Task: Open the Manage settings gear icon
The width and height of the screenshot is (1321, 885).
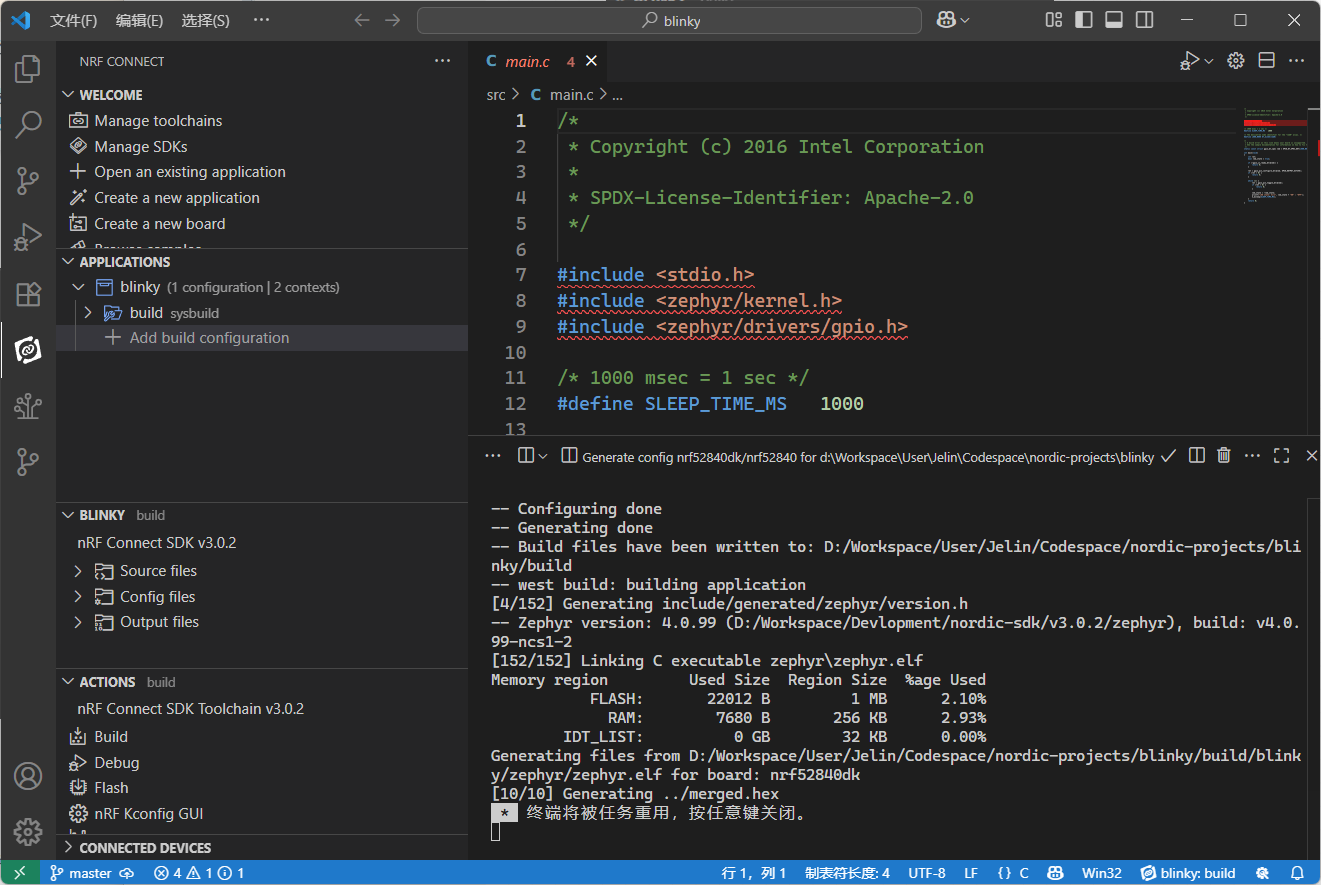Action: [x=28, y=831]
